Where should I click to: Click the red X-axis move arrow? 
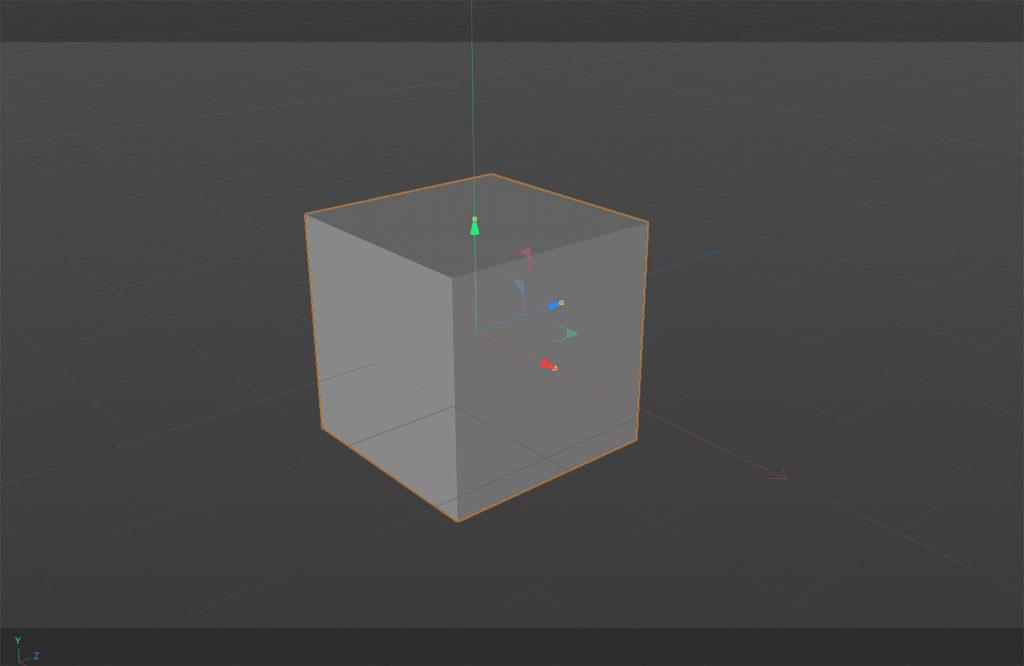[x=546, y=364]
